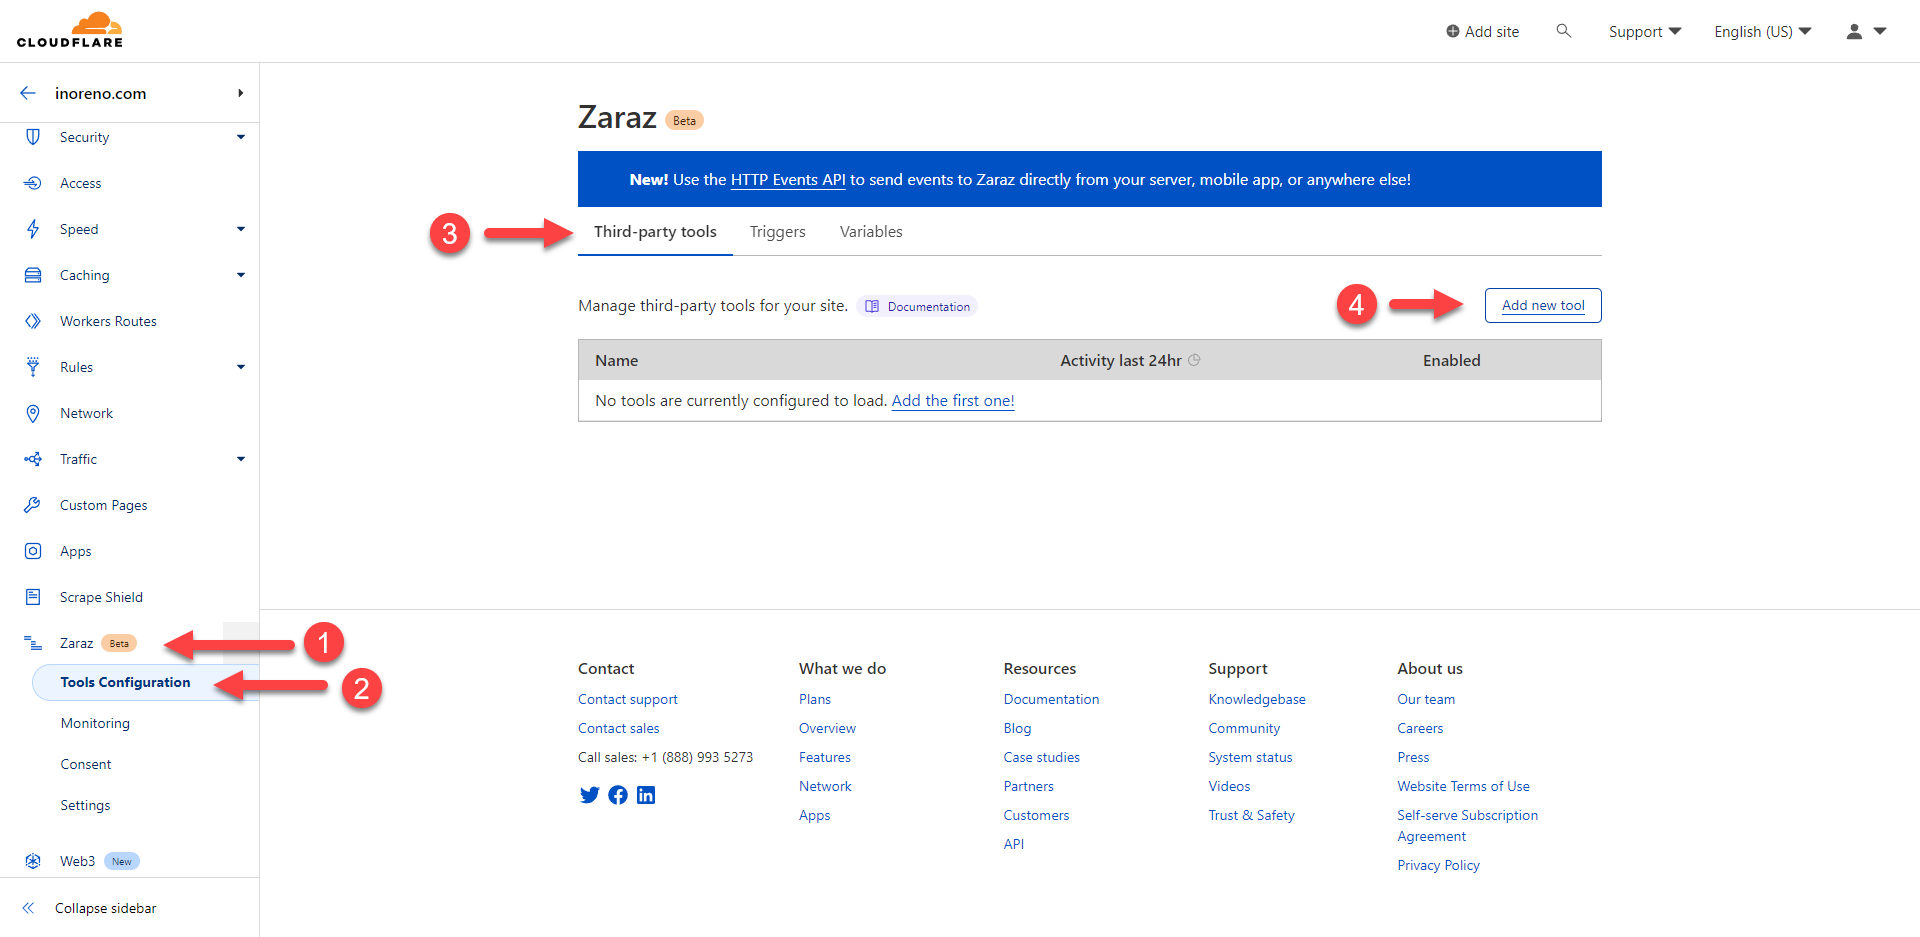The image size is (1920, 937).
Task: Click the back arrow beside inoreno.com
Action: tap(28, 93)
